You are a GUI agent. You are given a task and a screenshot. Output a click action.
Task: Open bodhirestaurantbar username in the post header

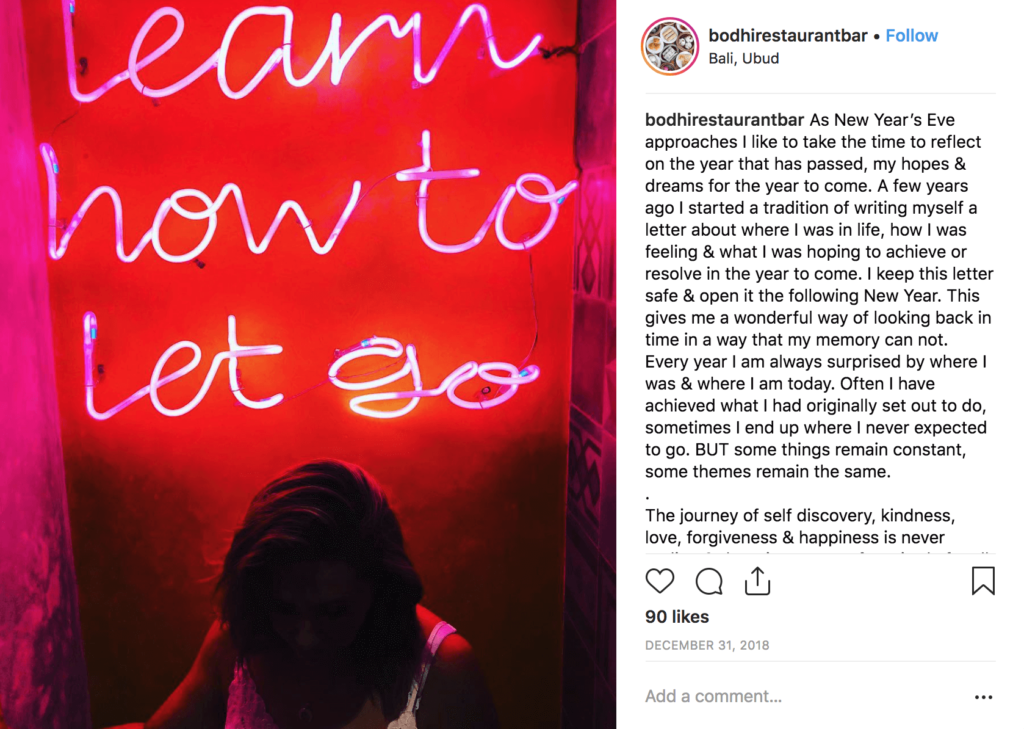click(x=788, y=35)
